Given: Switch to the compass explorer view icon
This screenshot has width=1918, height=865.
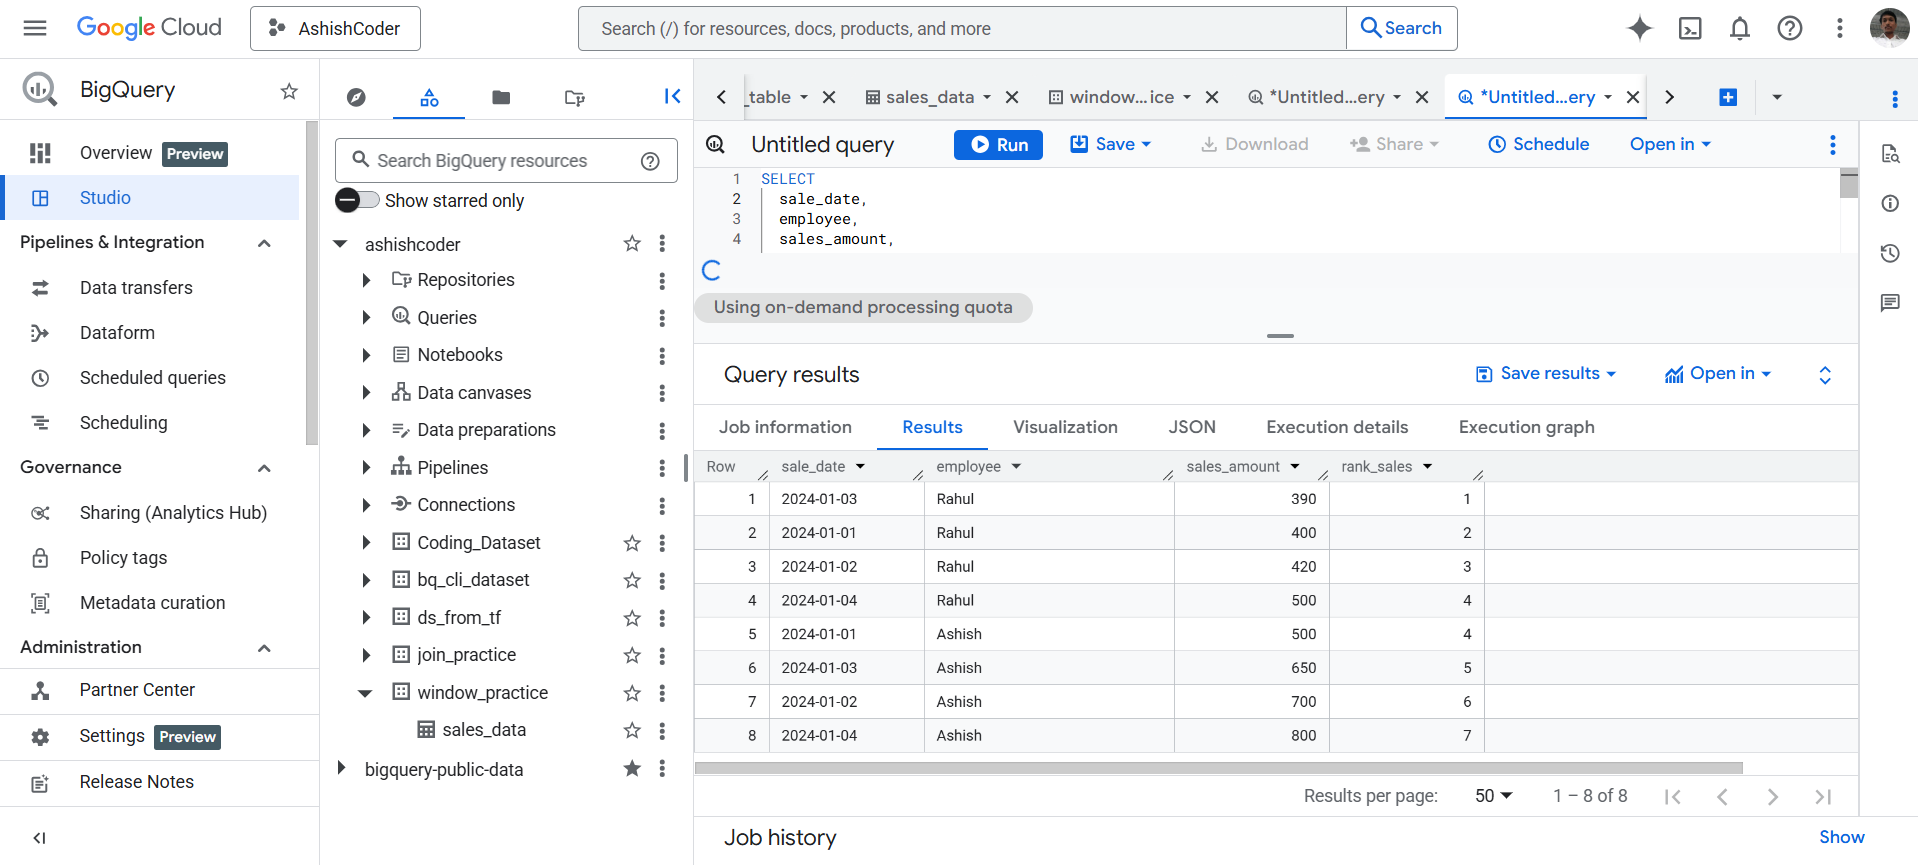Looking at the screenshot, I should coord(356,97).
